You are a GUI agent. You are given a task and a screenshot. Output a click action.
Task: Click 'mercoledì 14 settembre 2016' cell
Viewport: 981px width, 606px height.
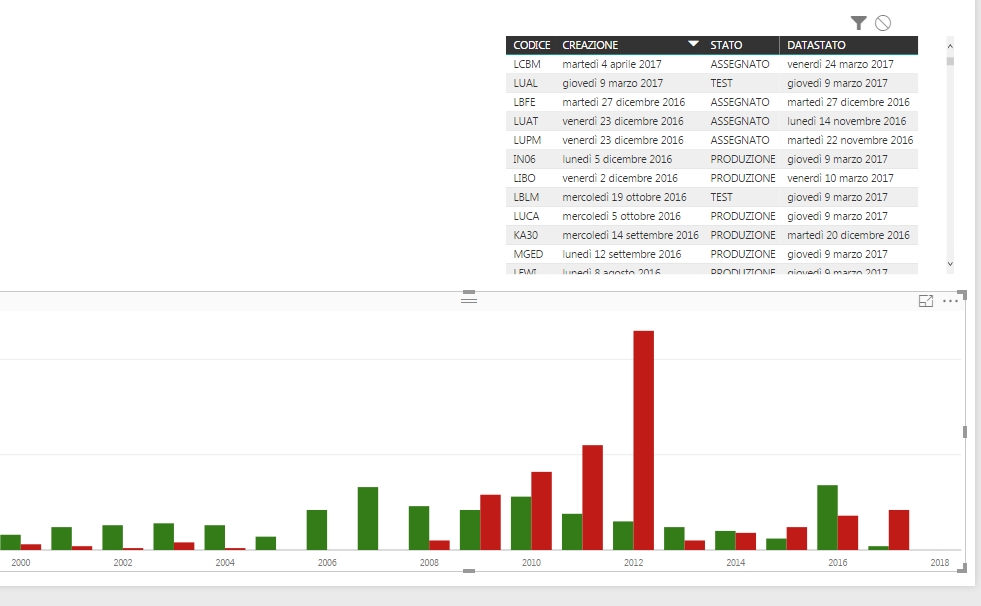point(631,235)
